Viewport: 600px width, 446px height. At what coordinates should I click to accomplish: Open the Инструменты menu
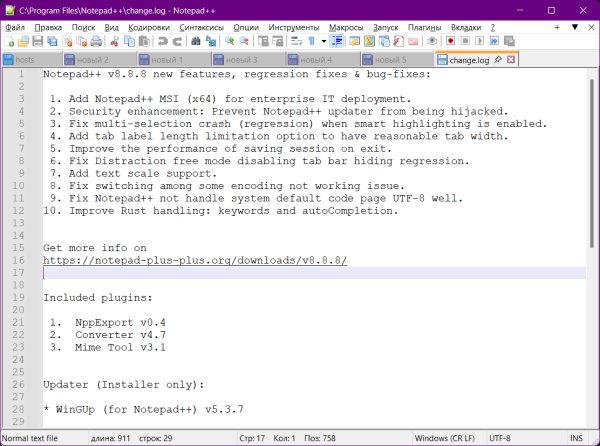pos(294,28)
